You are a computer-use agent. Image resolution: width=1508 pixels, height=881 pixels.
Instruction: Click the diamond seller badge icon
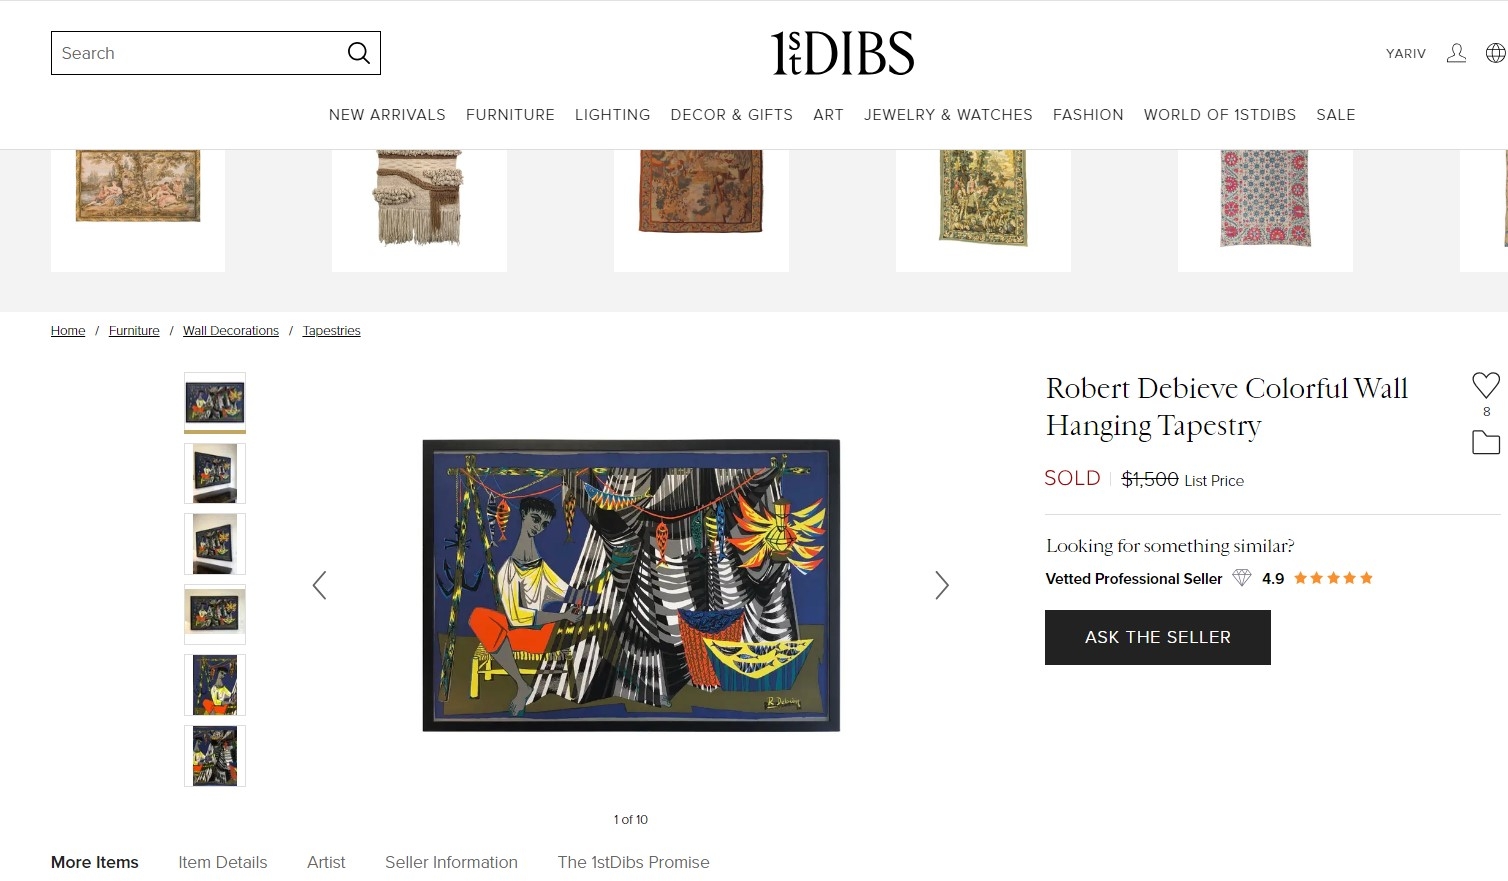(x=1242, y=578)
